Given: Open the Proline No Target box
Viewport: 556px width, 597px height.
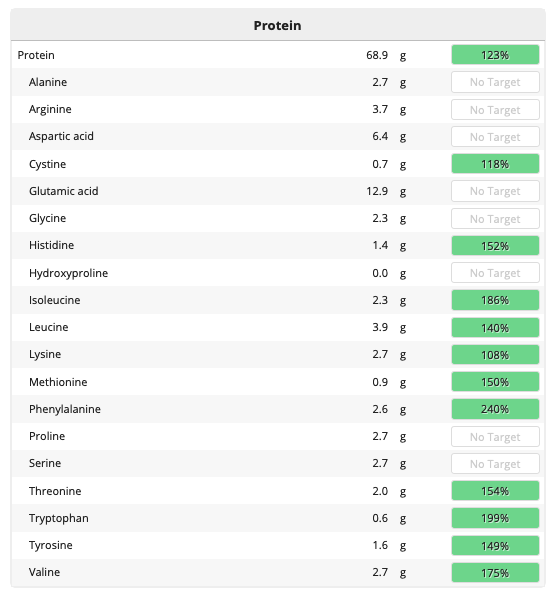Looking at the screenshot, I should pos(495,436).
